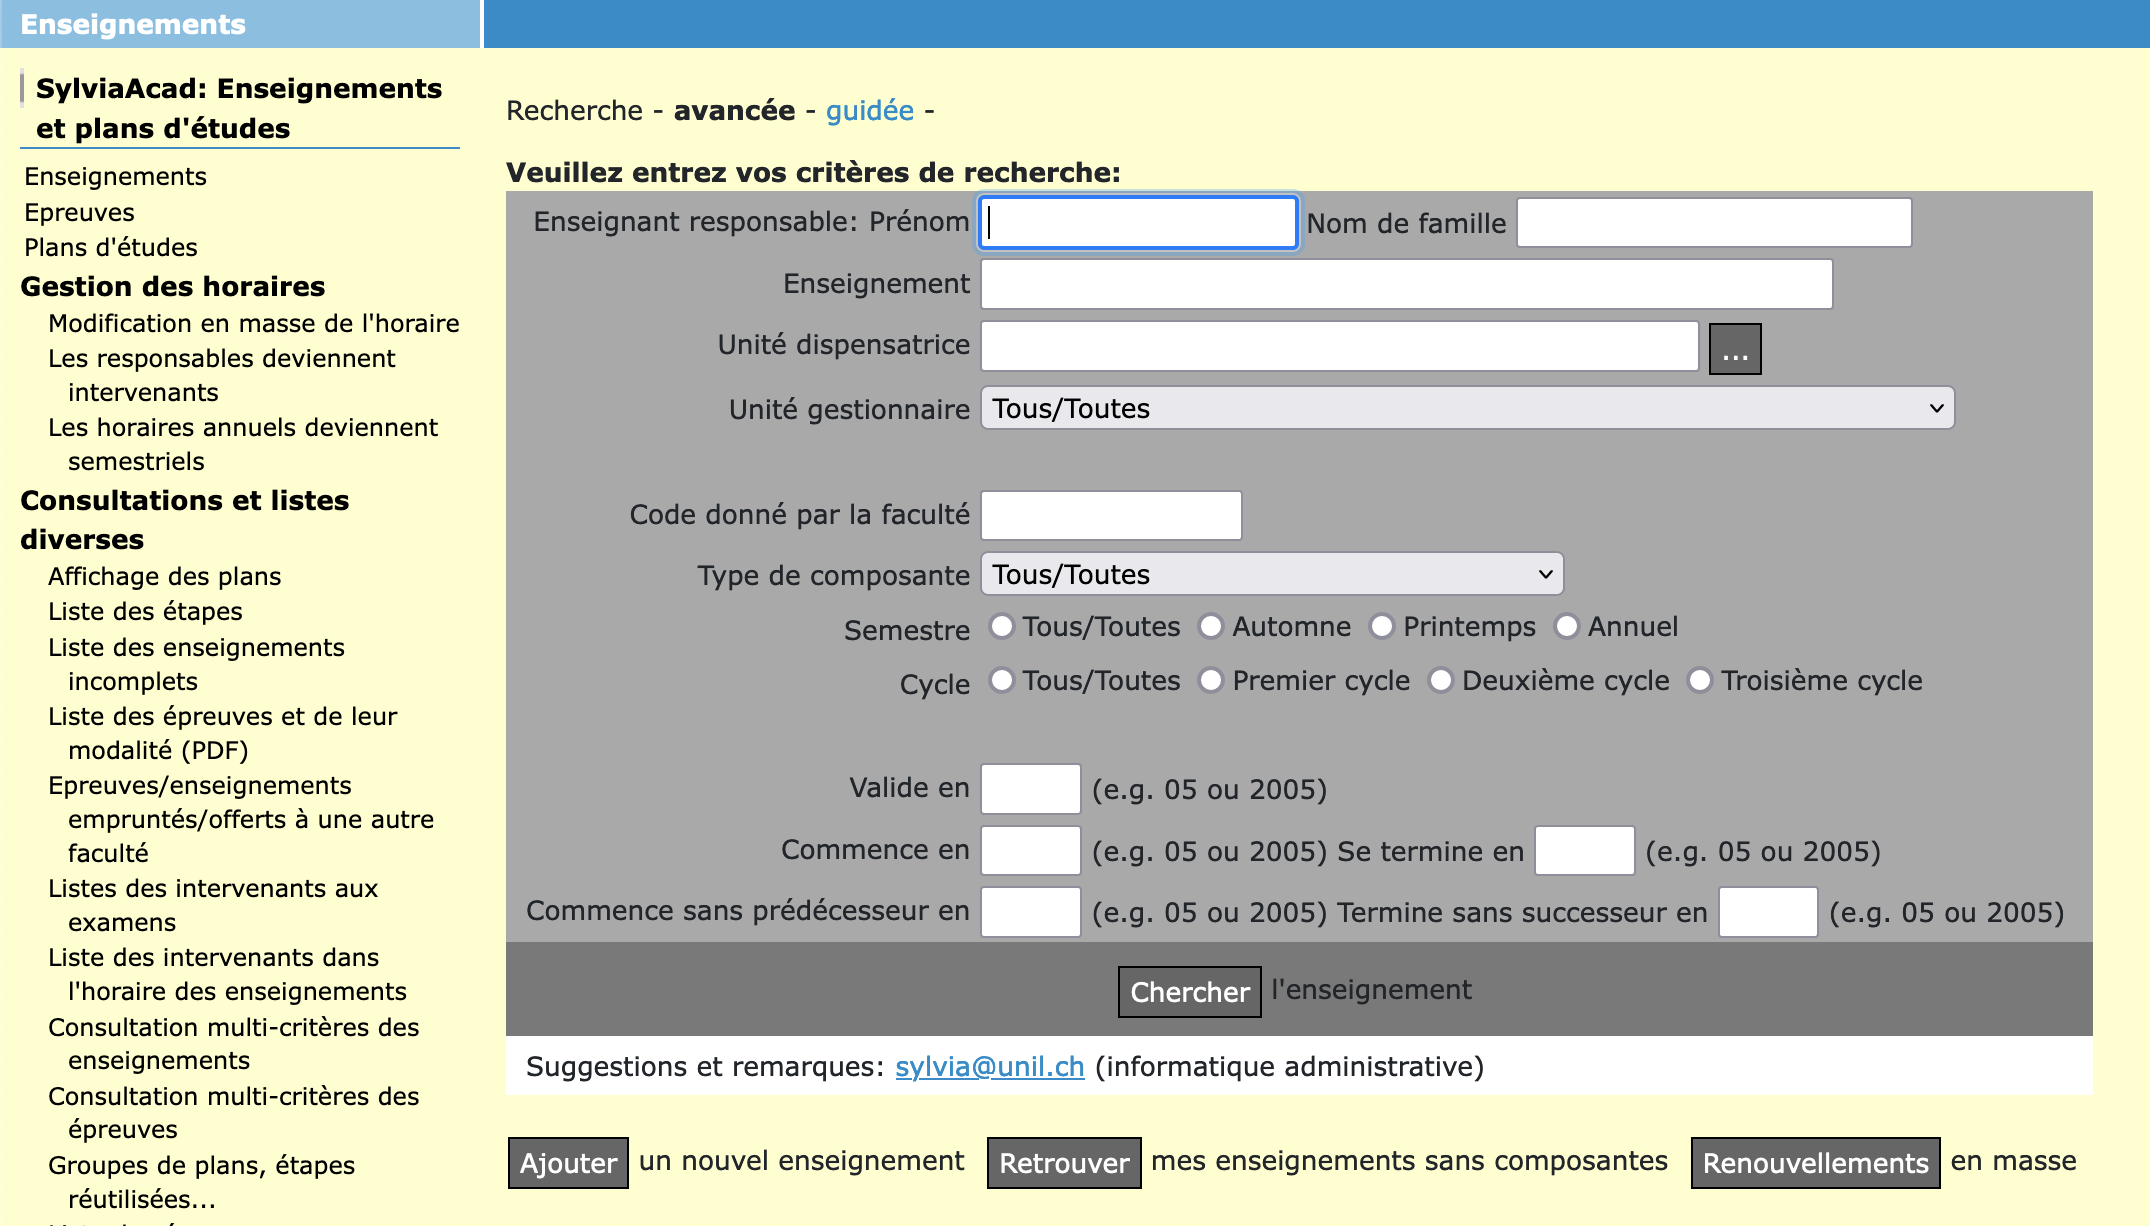Image resolution: width=2150 pixels, height=1226 pixels.
Task: Open Epreuves in the sidebar menu
Action: 80,213
